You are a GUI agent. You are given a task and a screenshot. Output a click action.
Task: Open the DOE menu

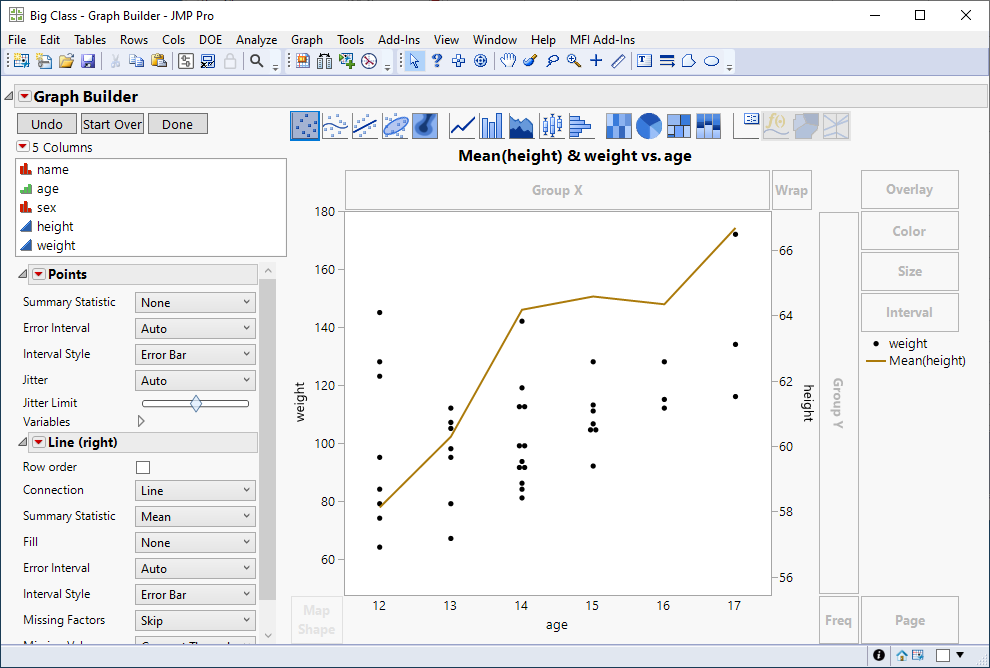pyautogui.click(x=210, y=40)
